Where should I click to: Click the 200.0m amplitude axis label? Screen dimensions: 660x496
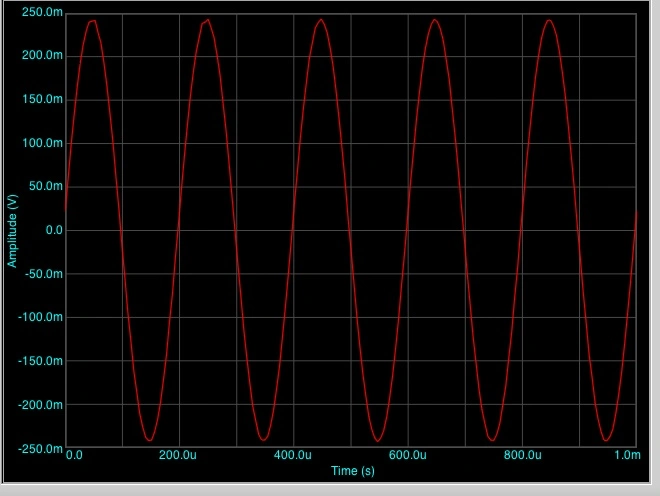pyautogui.click(x=42, y=55)
